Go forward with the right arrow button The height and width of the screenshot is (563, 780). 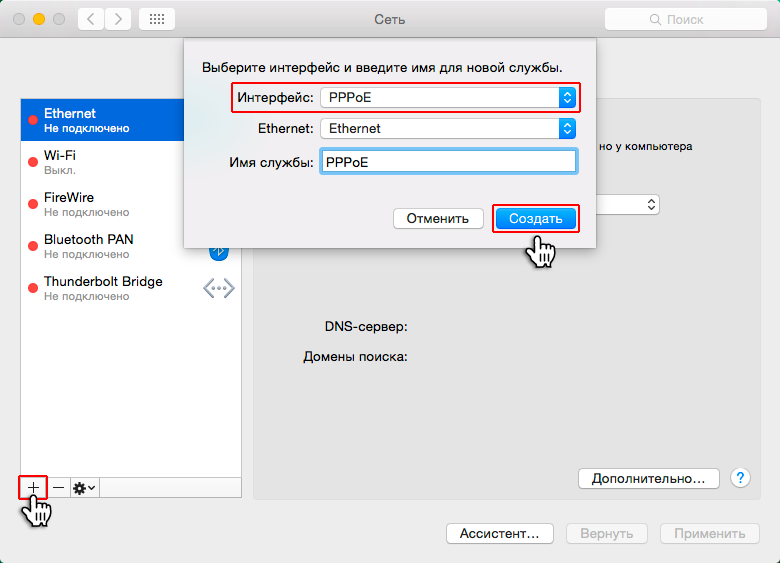coord(118,19)
